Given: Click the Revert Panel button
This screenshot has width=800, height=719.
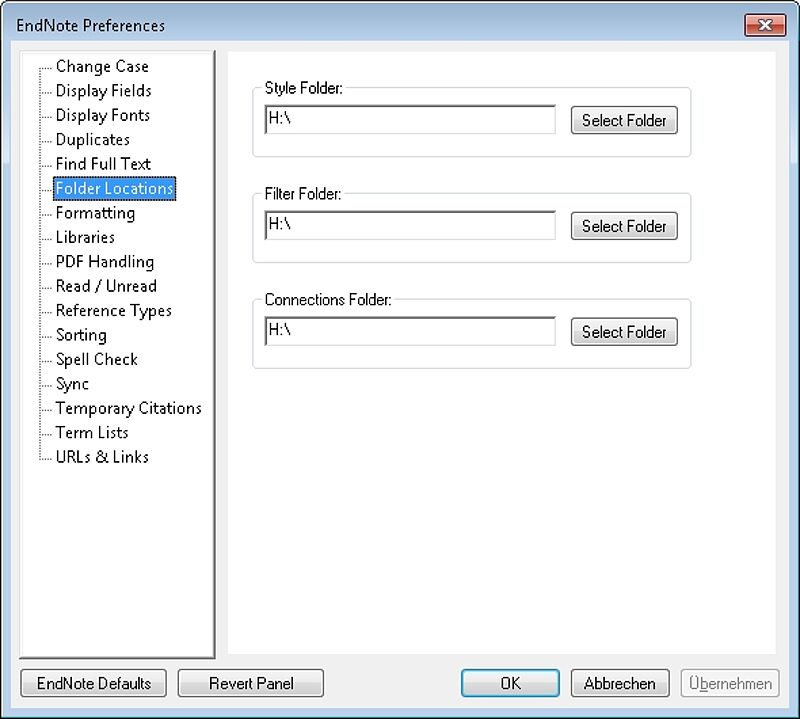Looking at the screenshot, I should coord(251,683).
